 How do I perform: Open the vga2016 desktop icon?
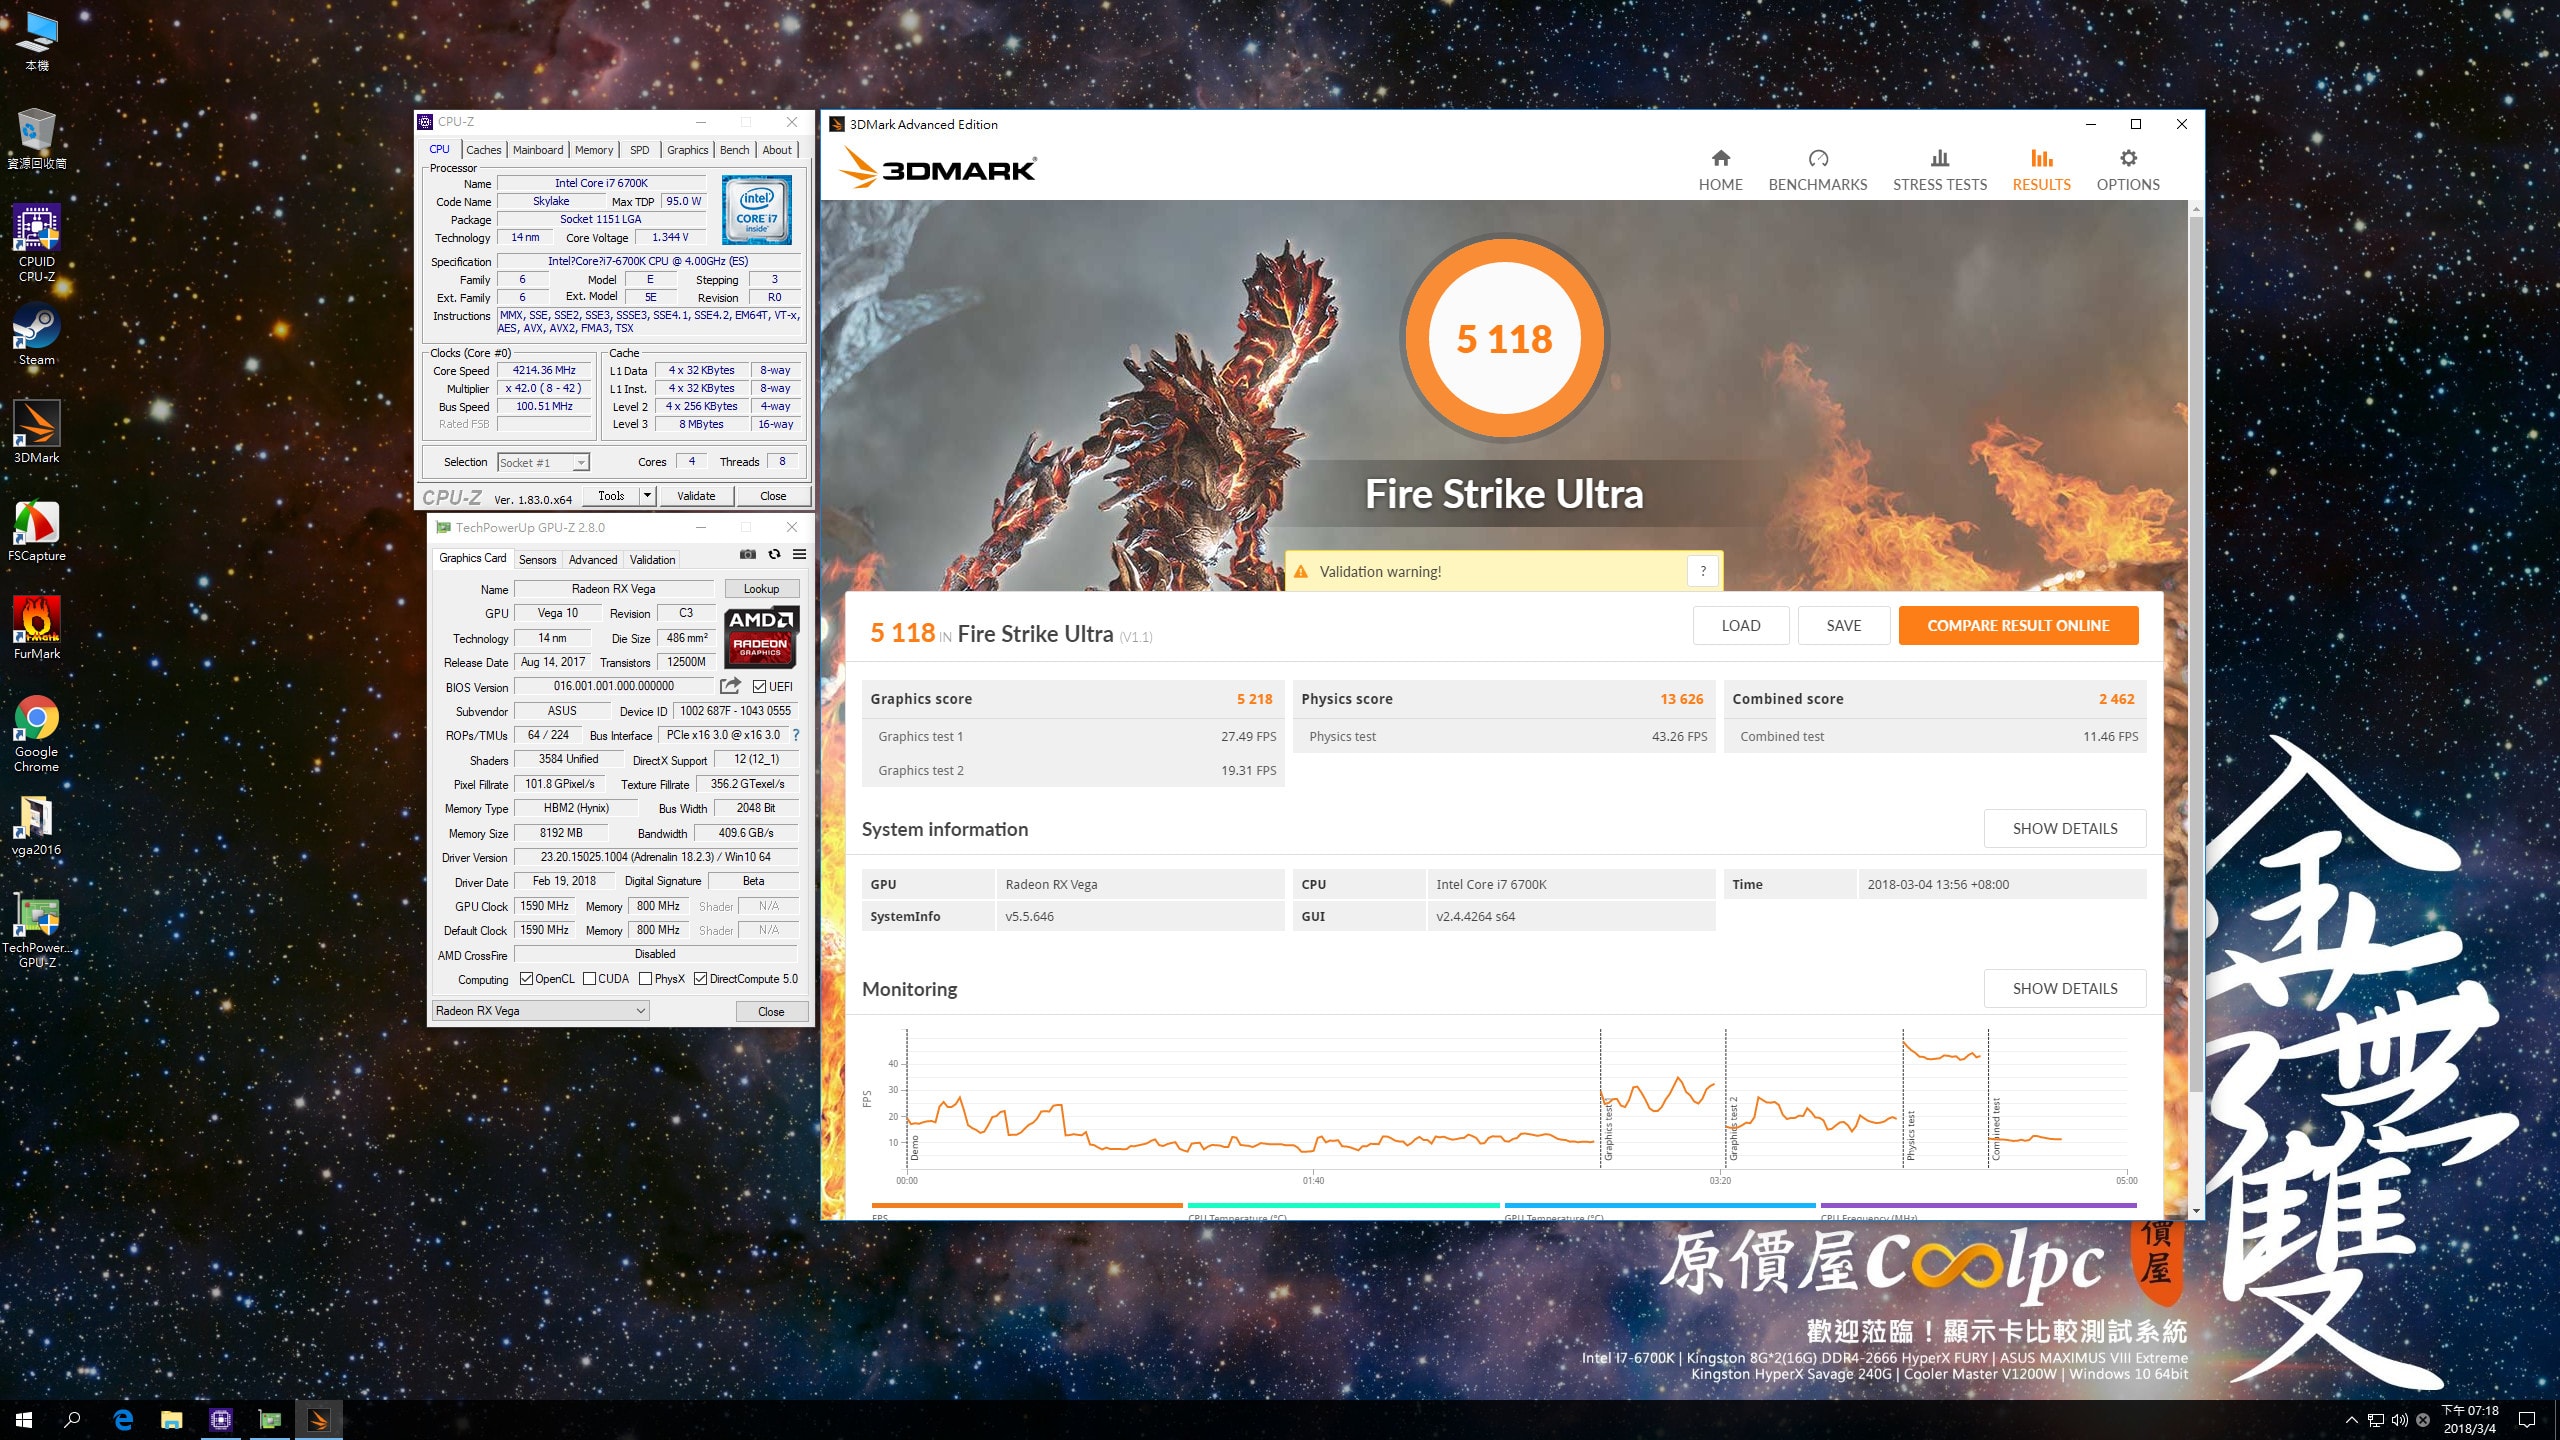pos(37,826)
